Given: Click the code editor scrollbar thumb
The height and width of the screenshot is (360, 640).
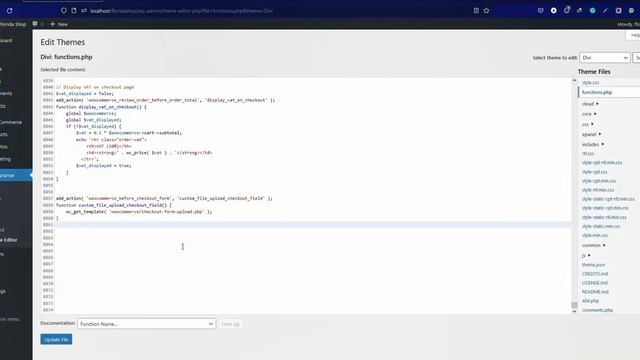Looking at the screenshot, I should [x=574, y=304].
